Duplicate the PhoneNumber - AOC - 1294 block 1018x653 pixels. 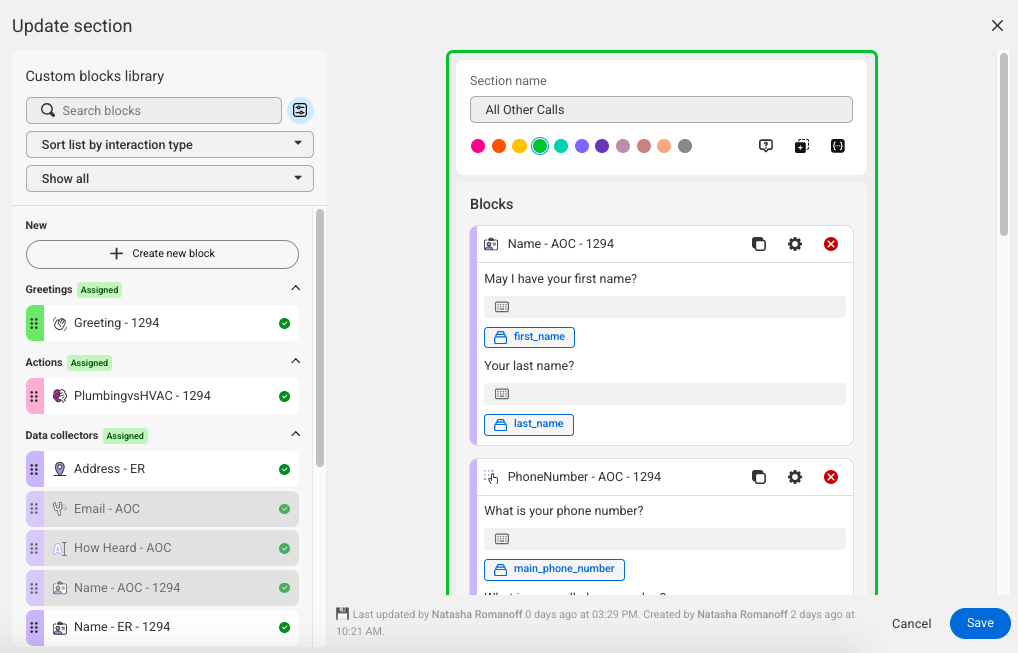(759, 477)
